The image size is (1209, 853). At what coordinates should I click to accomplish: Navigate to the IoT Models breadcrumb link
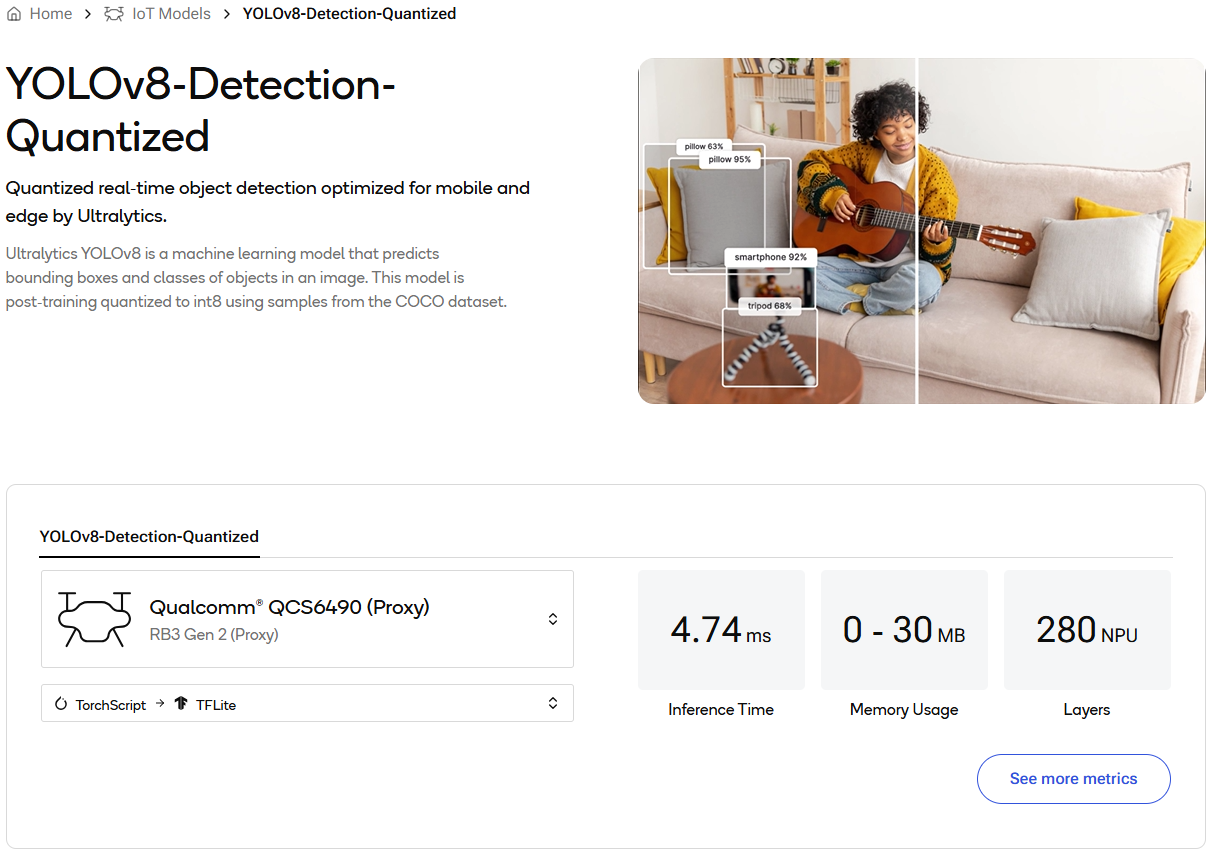tap(171, 14)
